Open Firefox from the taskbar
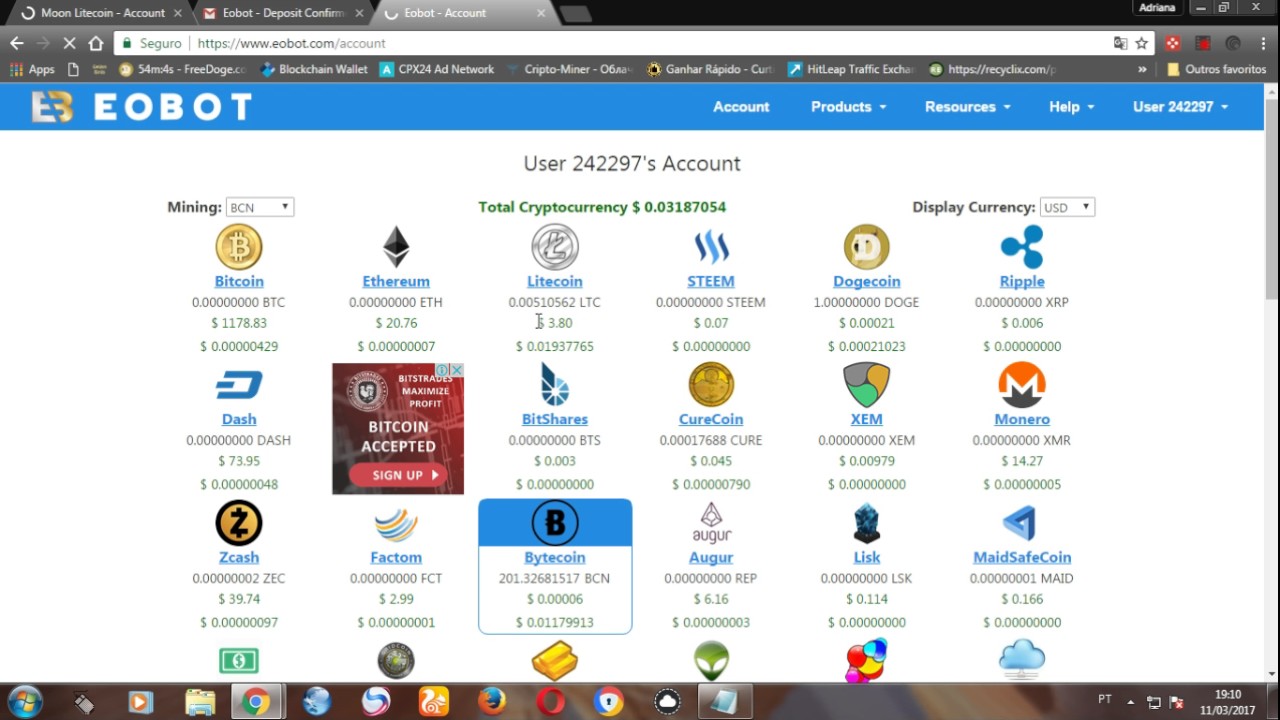 click(491, 702)
